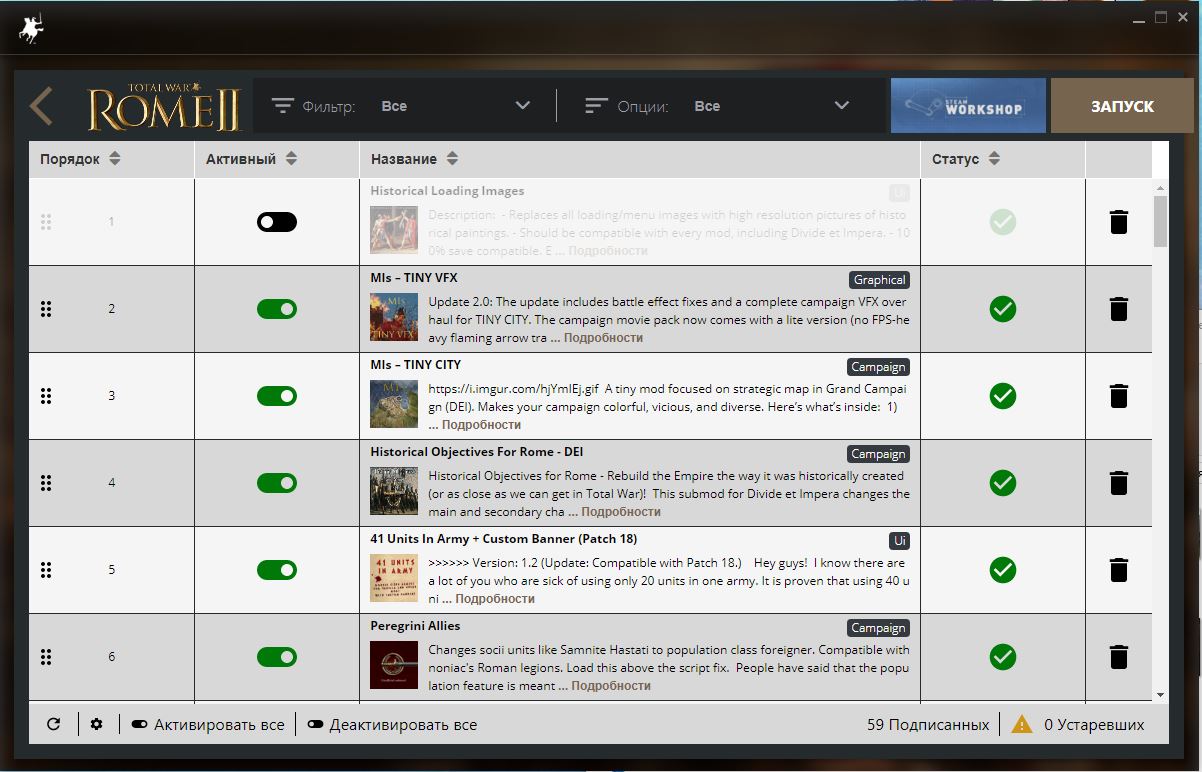Click the back arrow beside Rome II logo
Image resolution: width=1202 pixels, height=772 pixels.
click(x=41, y=106)
